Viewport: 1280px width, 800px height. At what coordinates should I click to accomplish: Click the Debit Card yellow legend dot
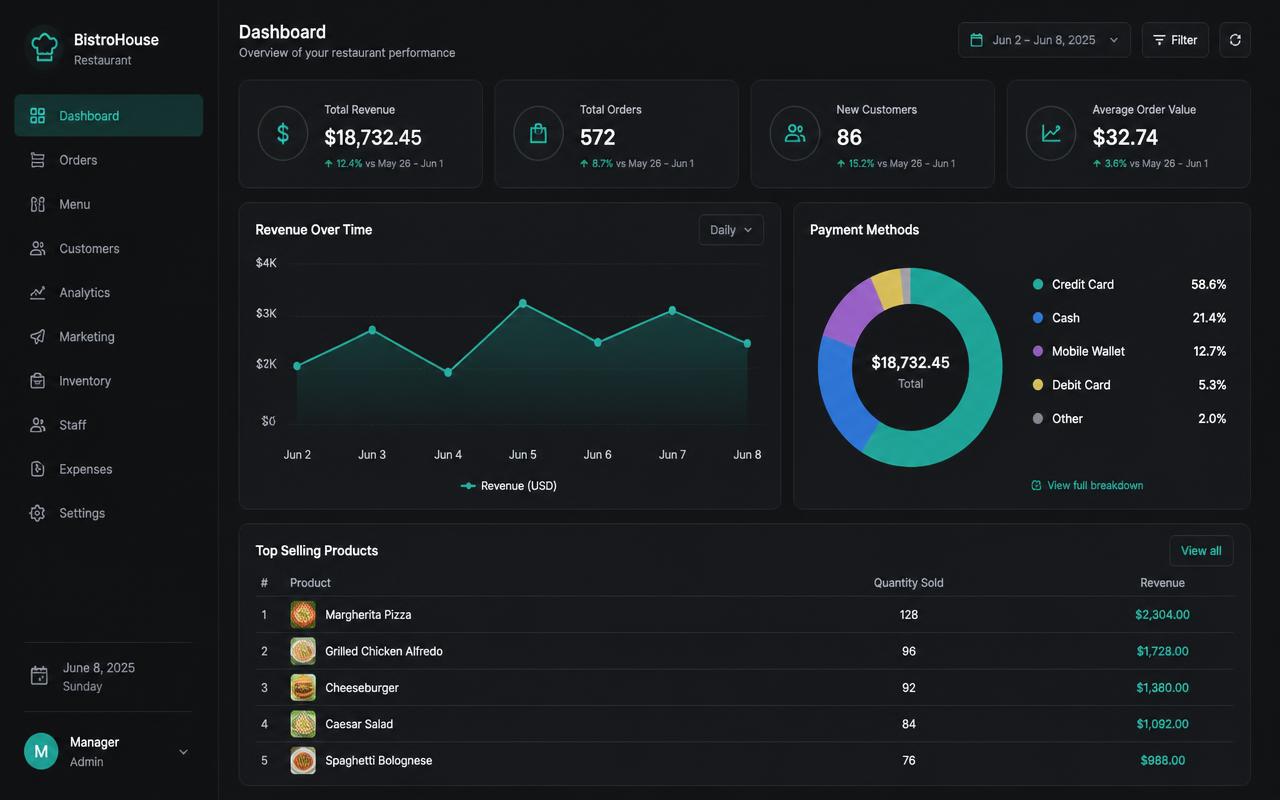[1038, 385]
